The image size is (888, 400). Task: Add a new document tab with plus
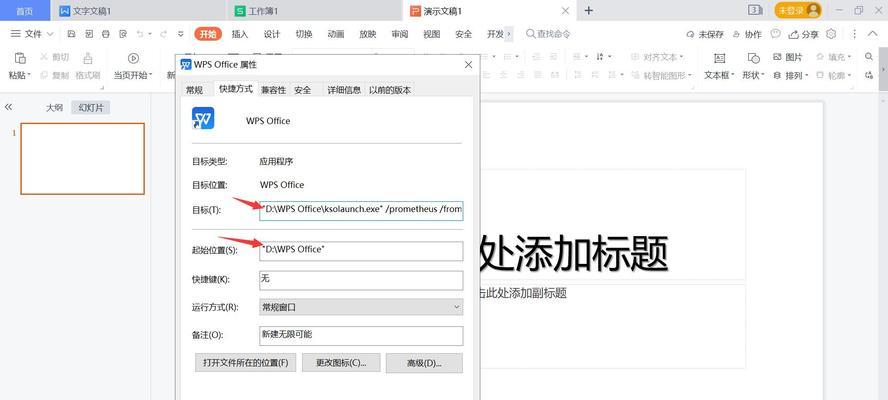point(589,10)
